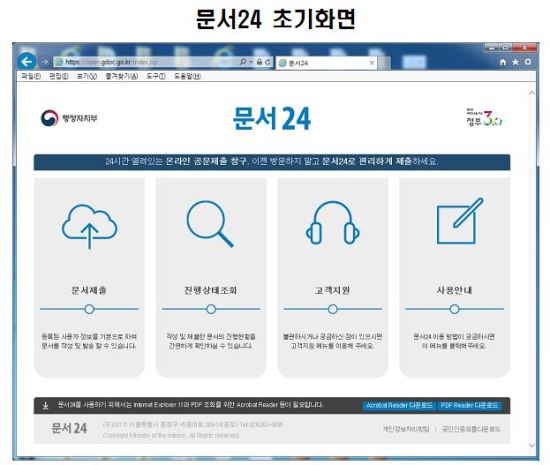Click the PDF Reader 다운로드 button
Image resolution: width=550 pixels, height=465 pixels.
[x=469, y=405]
